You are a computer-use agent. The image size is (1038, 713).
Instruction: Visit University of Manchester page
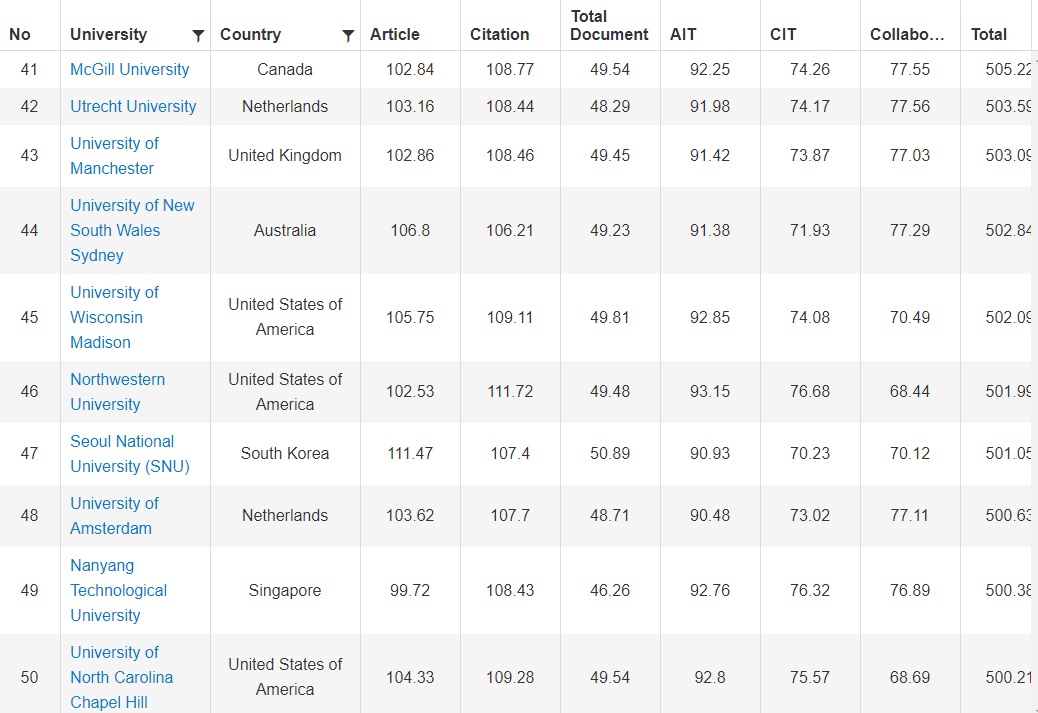(114, 156)
